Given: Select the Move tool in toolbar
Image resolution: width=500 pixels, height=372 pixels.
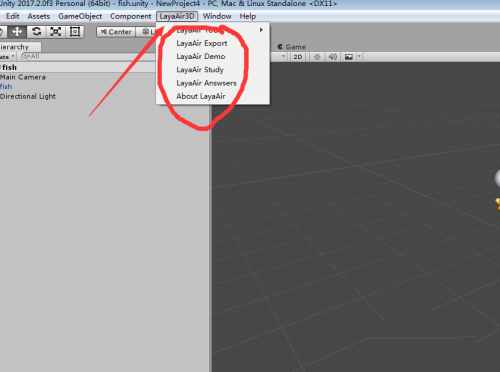Looking at the screenshot, I should click(x=17, y=32).
